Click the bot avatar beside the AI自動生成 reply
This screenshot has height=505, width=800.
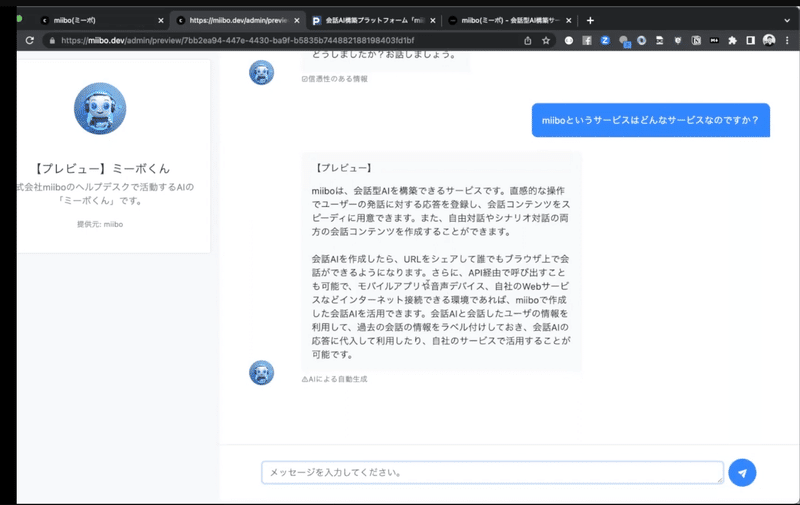(261, 373)
